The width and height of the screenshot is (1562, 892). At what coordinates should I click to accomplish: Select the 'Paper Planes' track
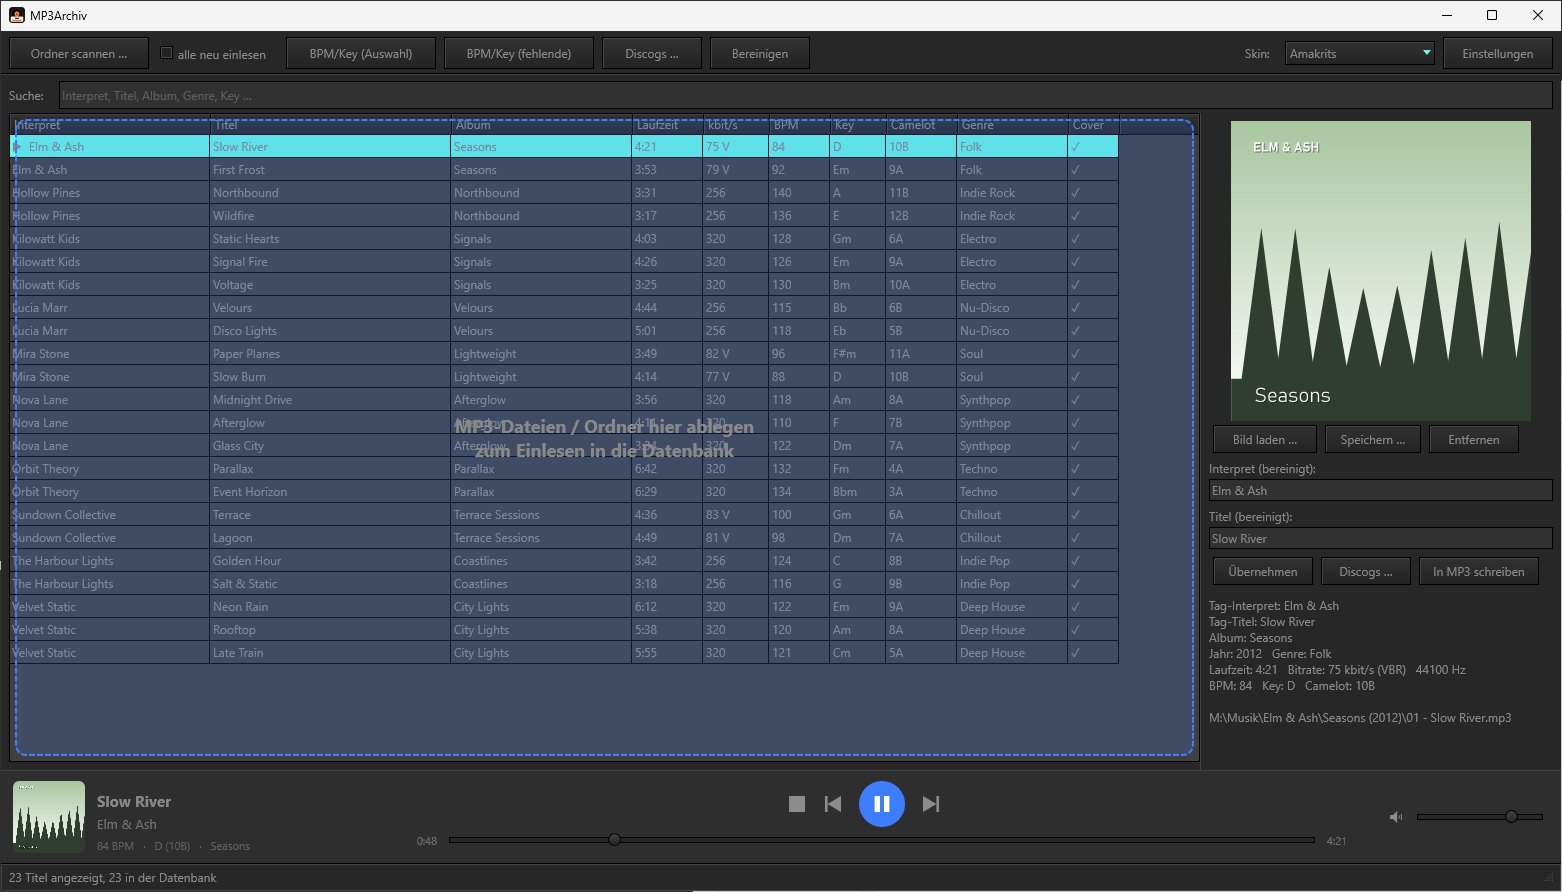564,354
